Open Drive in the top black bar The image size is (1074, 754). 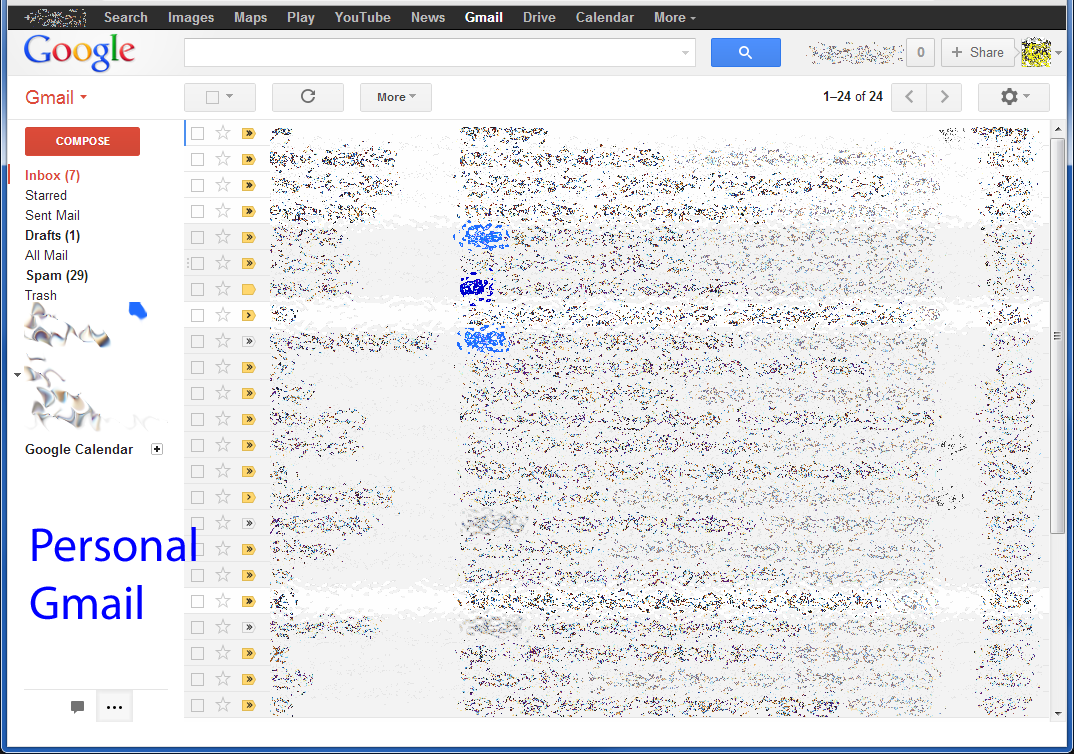pyautogui.click(x=539, y=18)
